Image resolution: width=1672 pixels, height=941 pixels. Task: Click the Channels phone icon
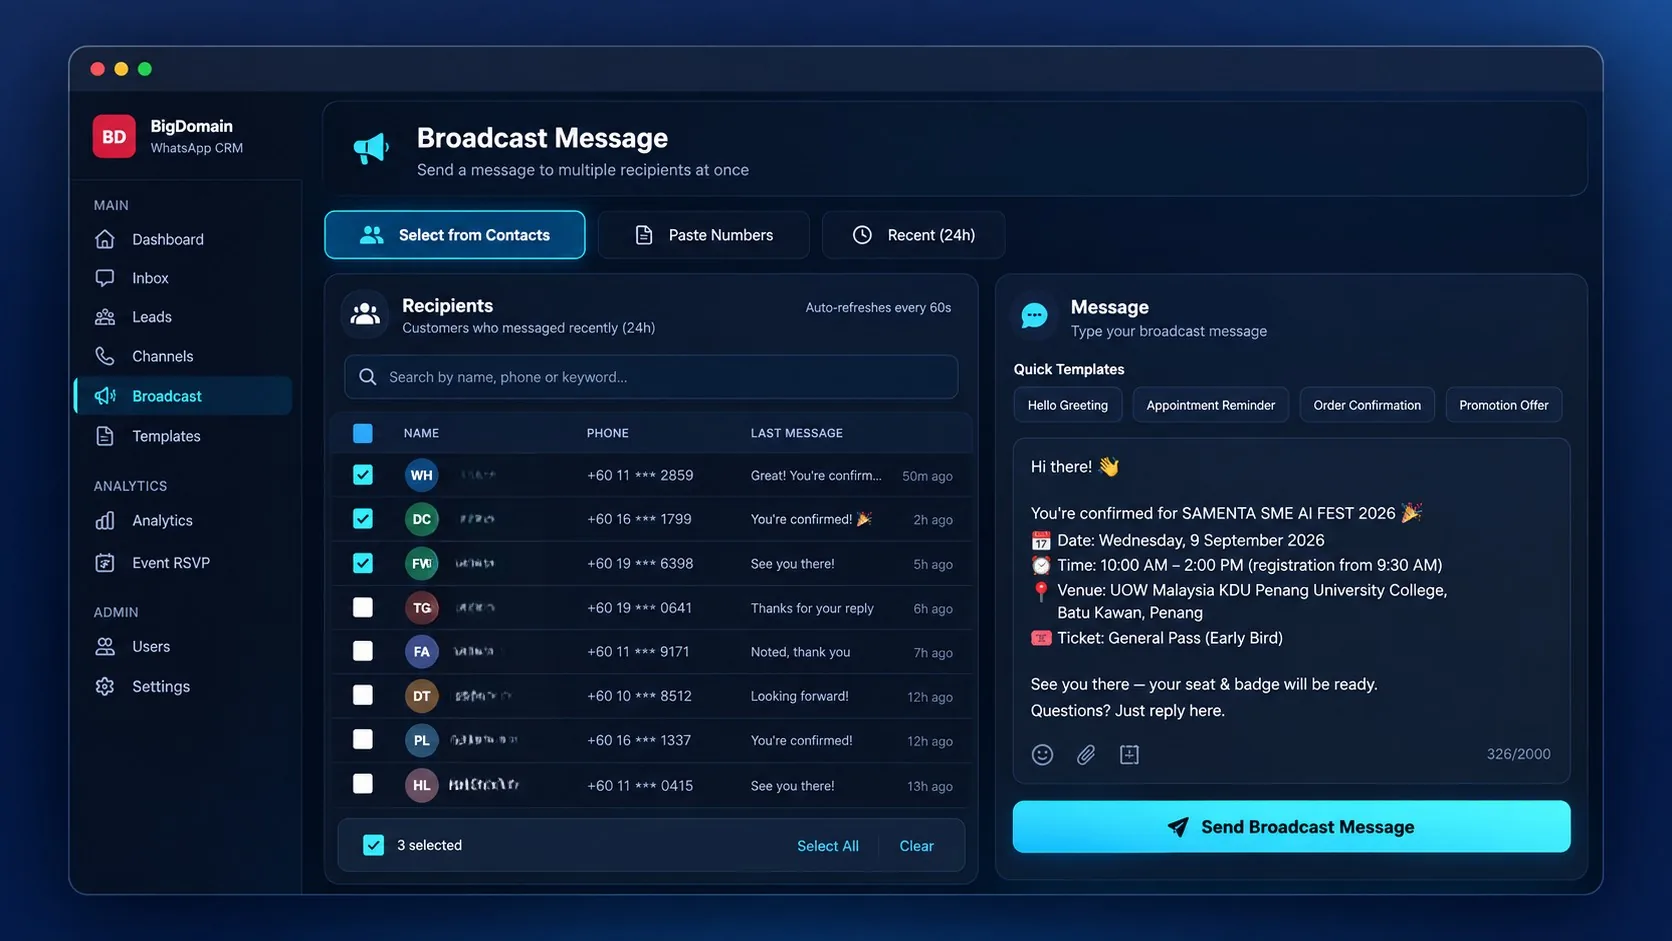[105, 356]
